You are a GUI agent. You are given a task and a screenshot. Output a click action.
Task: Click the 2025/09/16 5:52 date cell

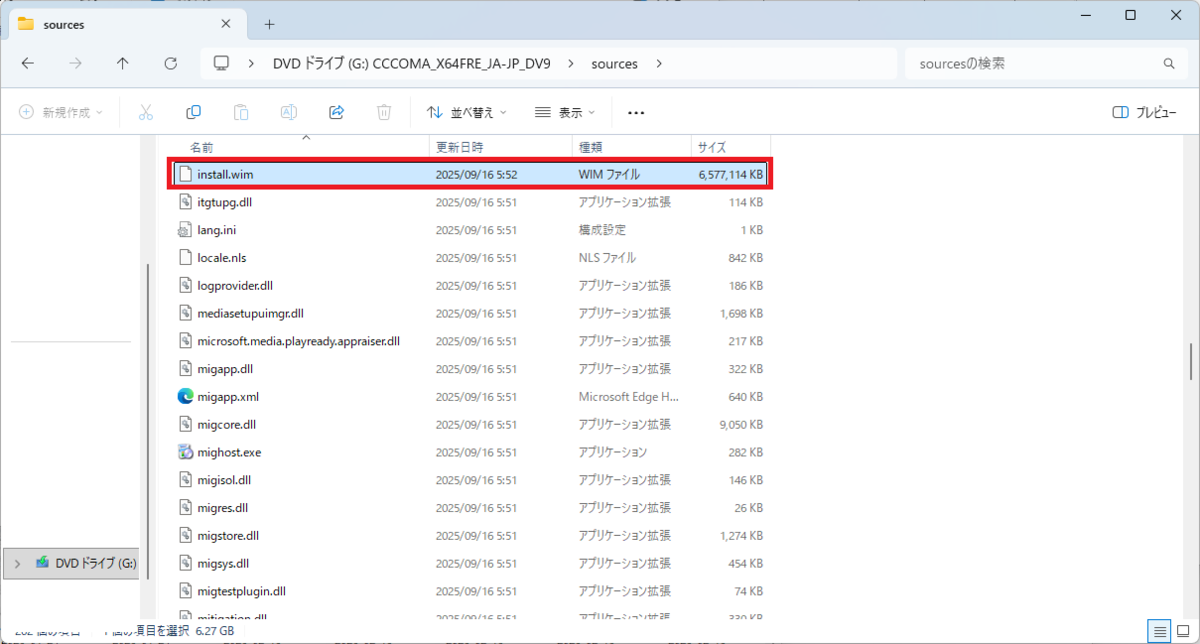click(476, 174)
